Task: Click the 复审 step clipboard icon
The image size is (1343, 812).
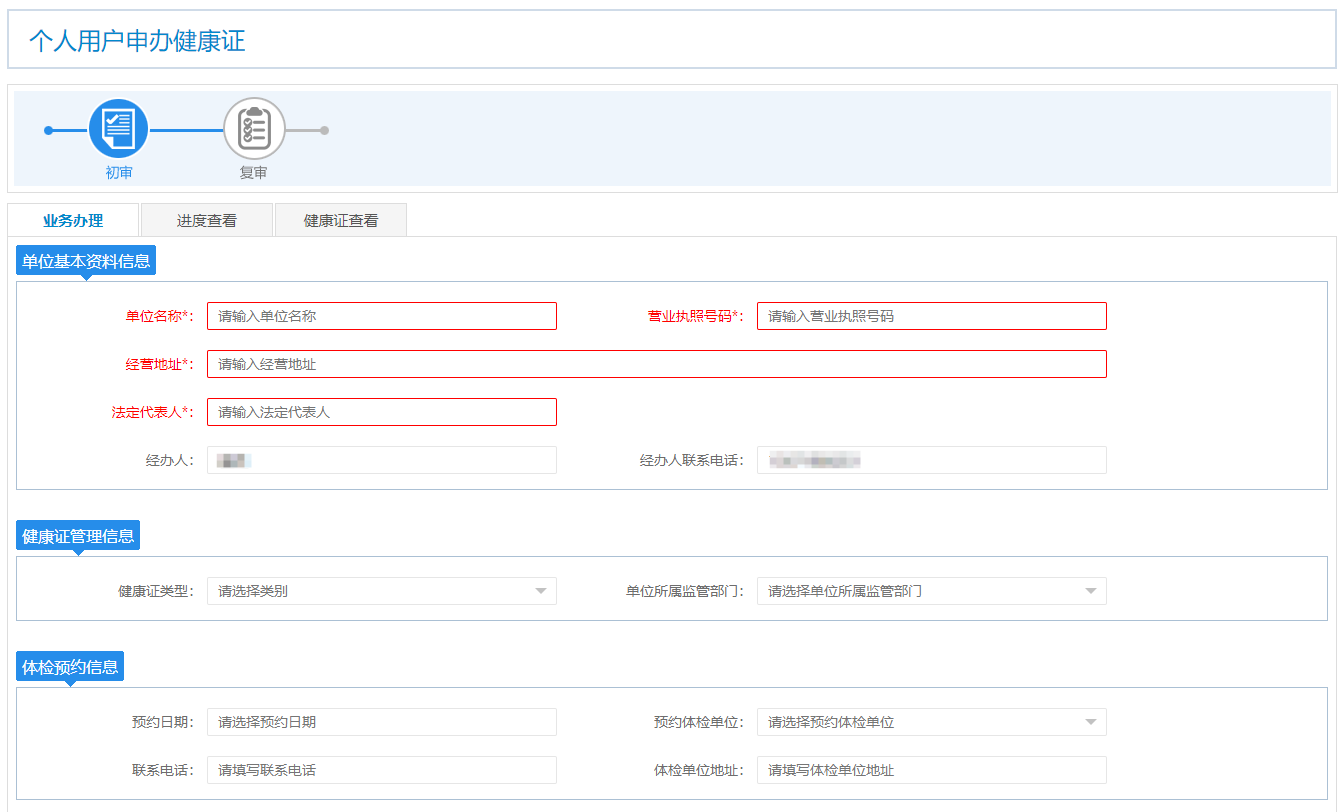Action: pyautogui.click(x=254, y=129)
